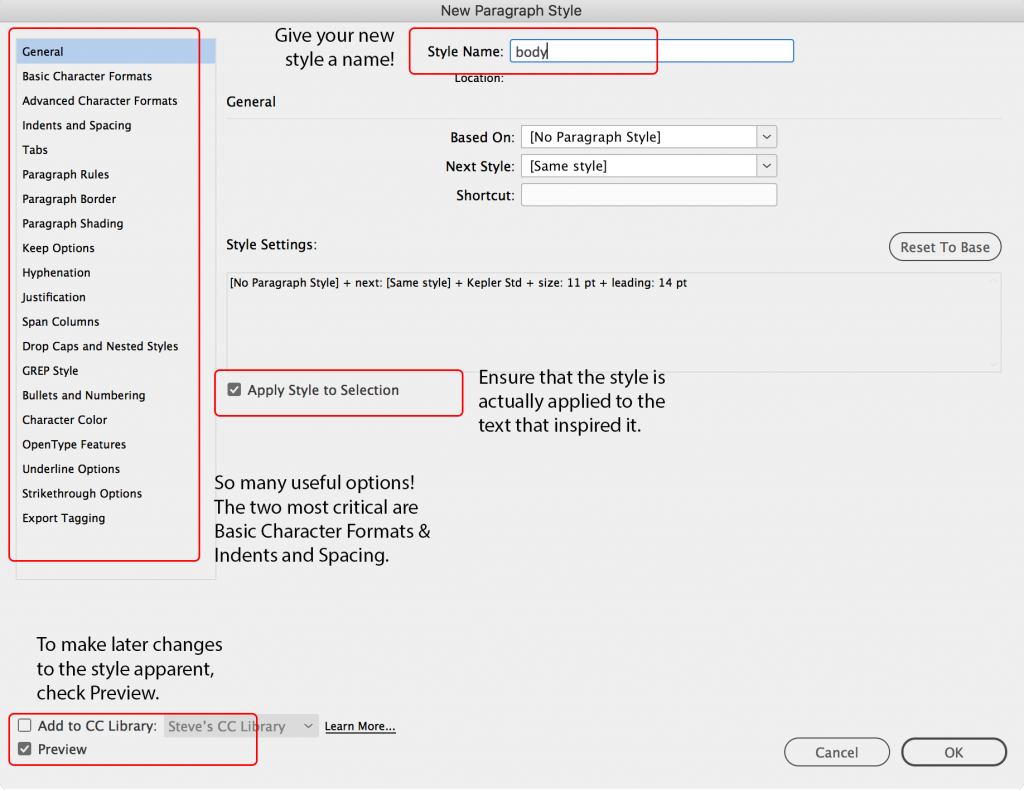Click the Reset To Base button

coord(944,247)
